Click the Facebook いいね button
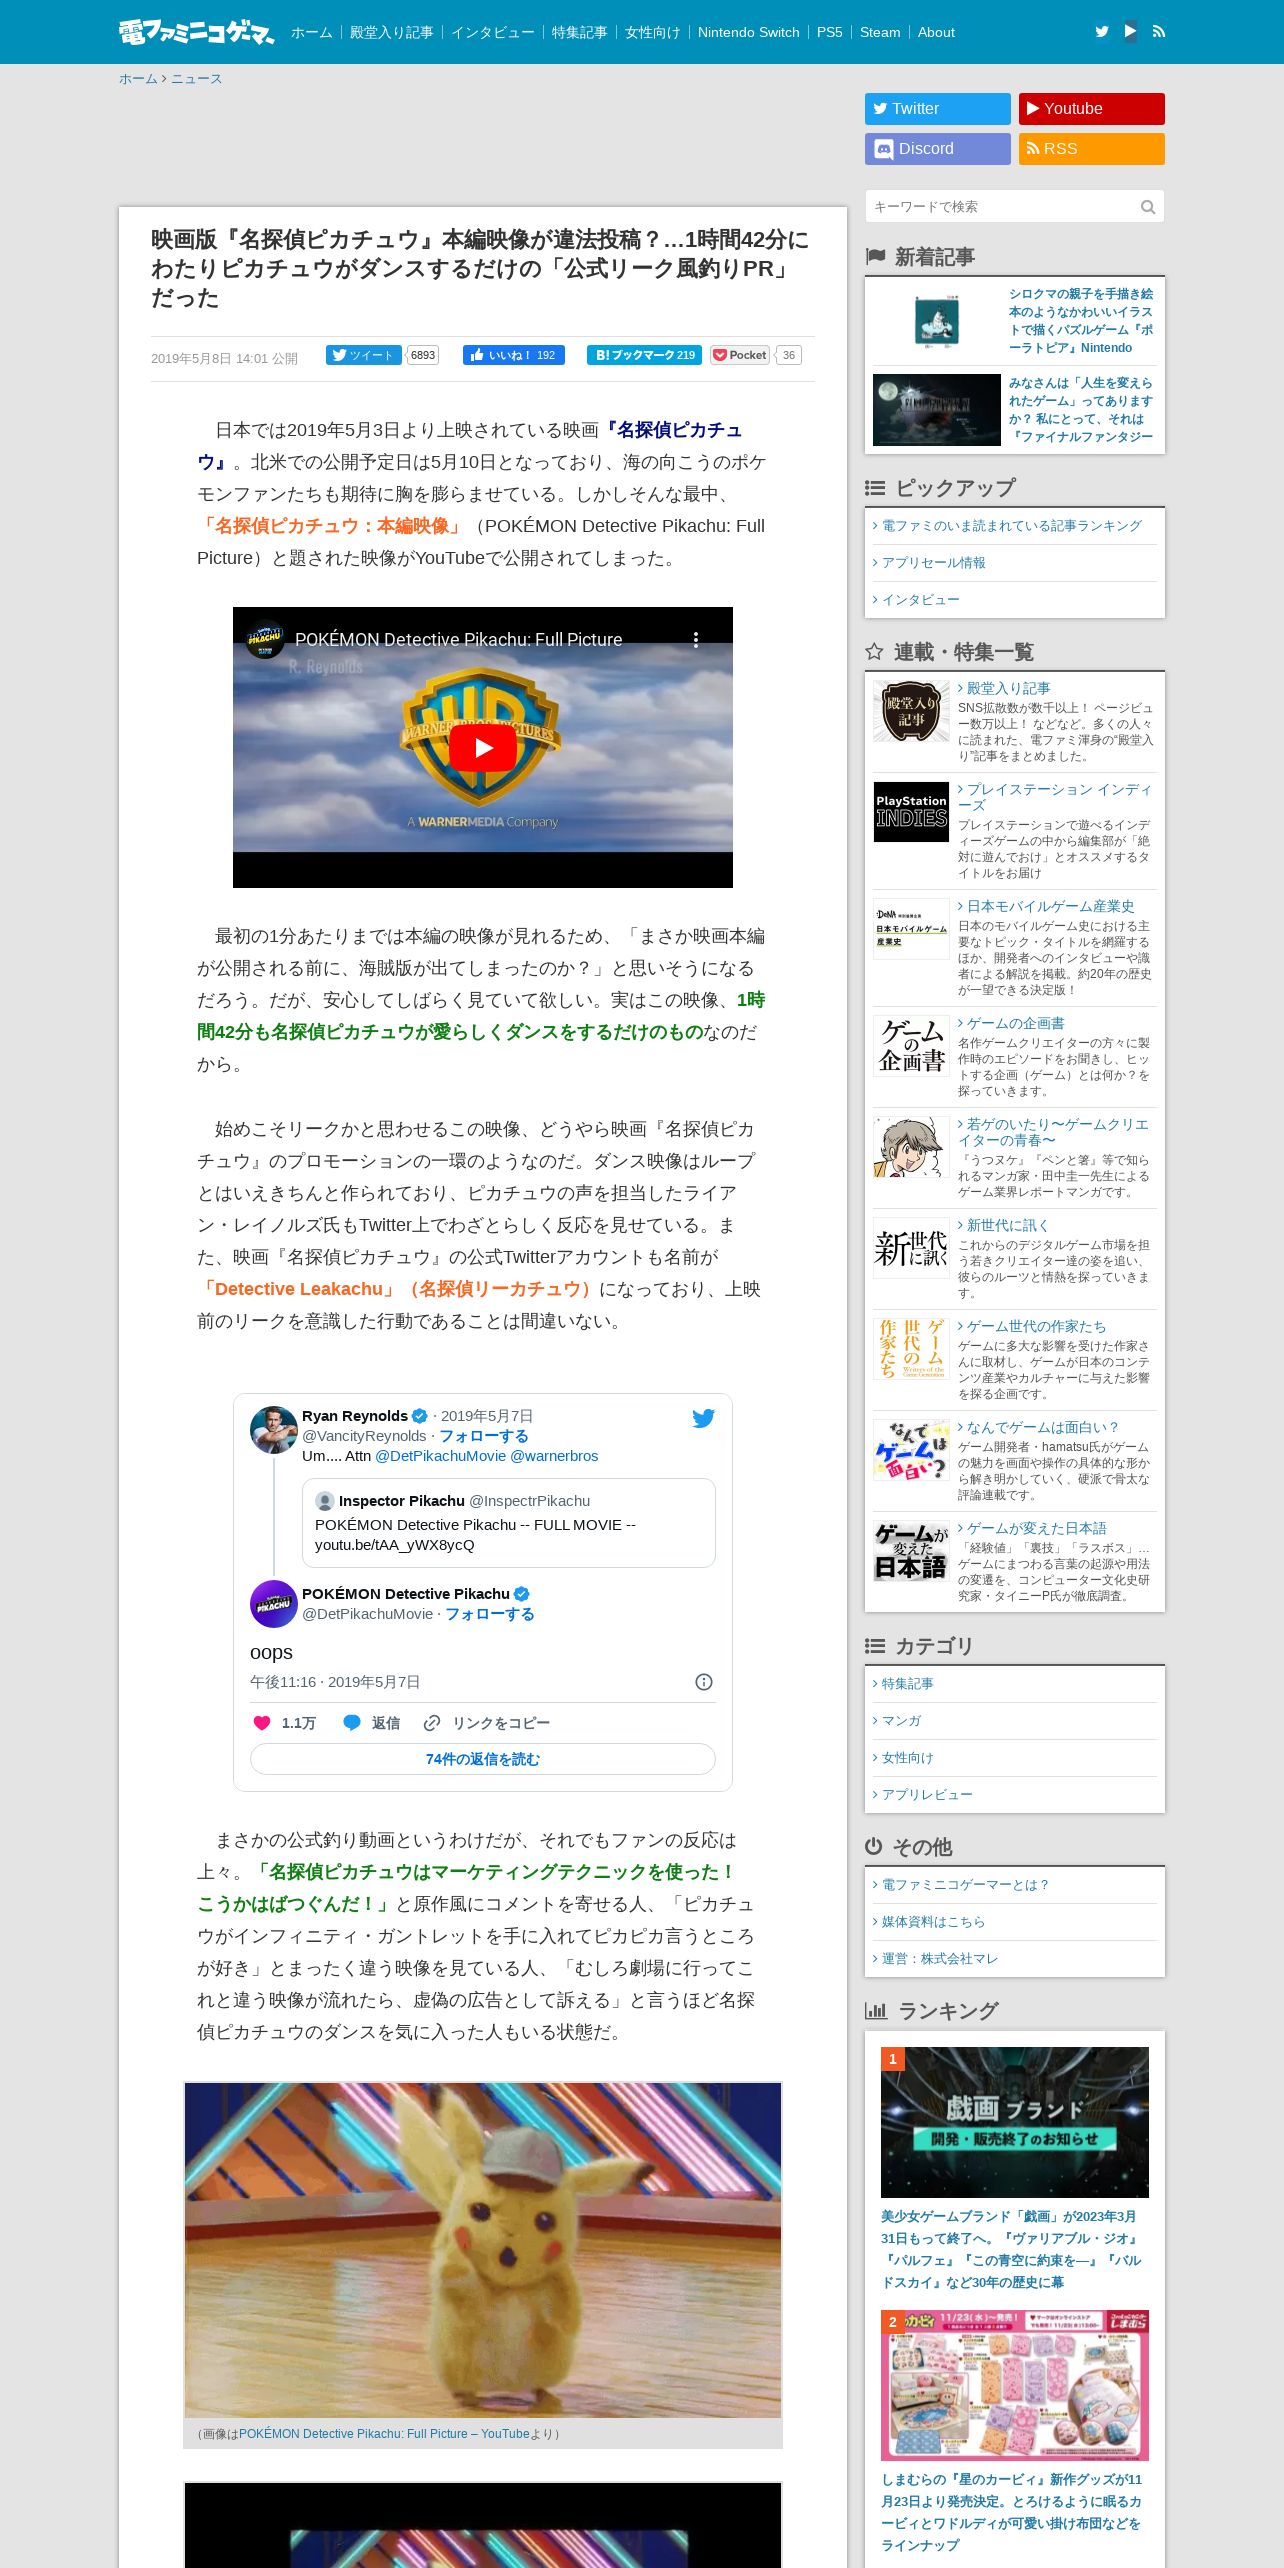The width and height of the screenshot is (1284, 2568). coord(513,355)
